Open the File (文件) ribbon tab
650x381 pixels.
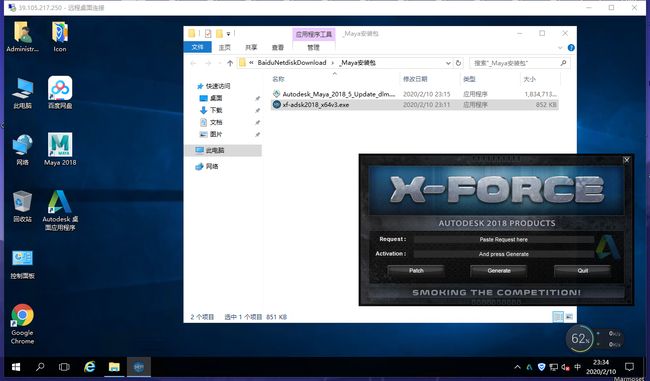point(198,47)
